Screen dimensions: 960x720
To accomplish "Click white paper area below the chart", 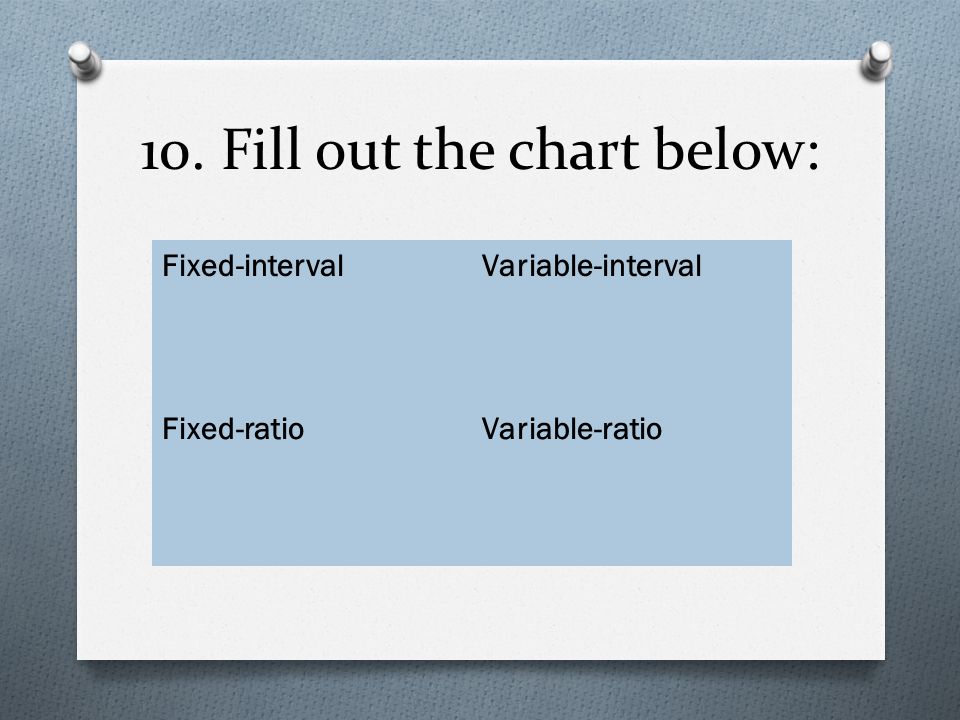I will click(481, 612).
